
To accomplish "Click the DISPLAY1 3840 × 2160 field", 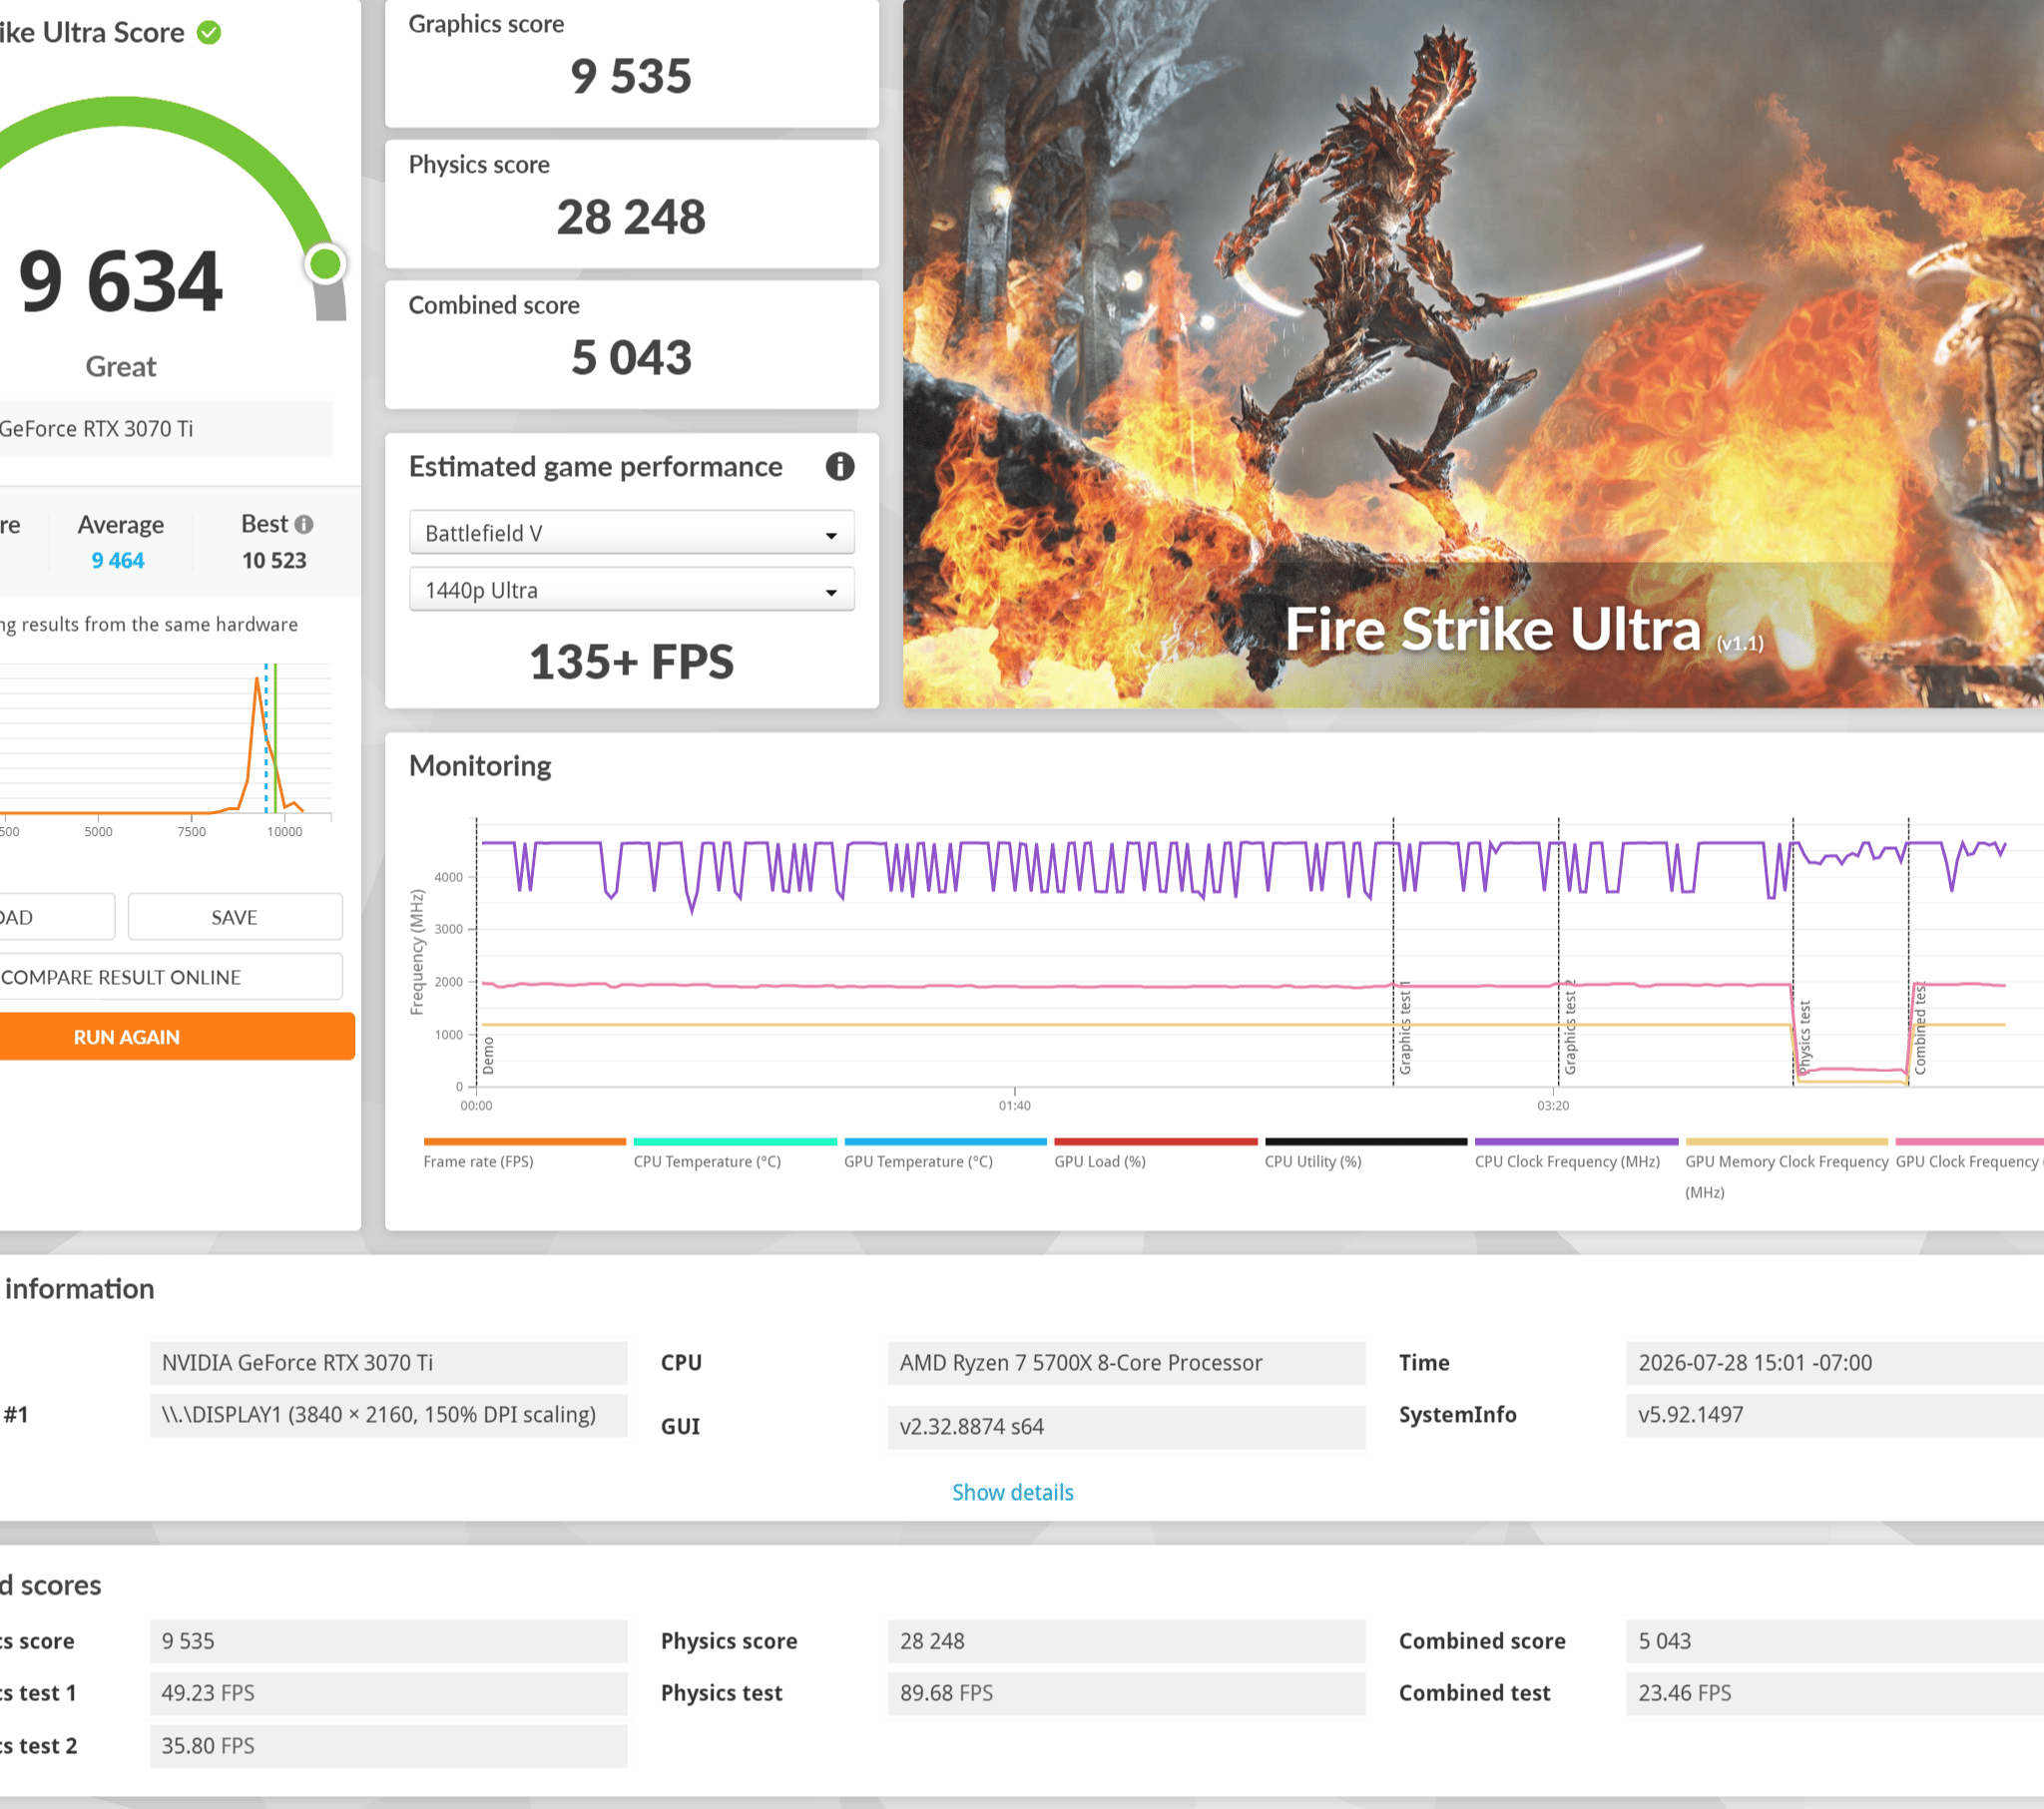I will coord(388,1414).
